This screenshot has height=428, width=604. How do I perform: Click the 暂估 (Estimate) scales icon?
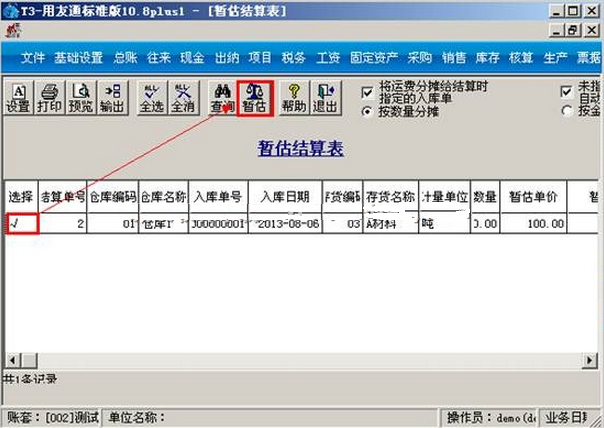(x=254, y=98)
